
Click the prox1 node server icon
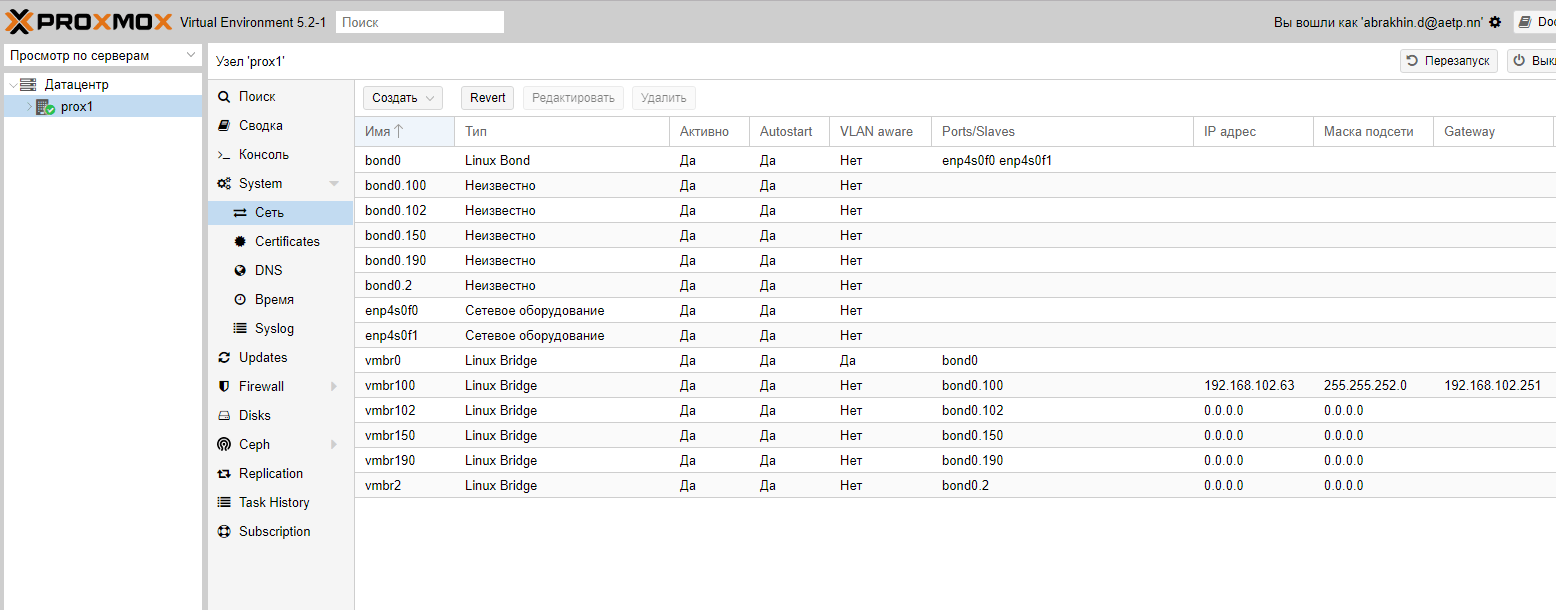click(45, 107)
